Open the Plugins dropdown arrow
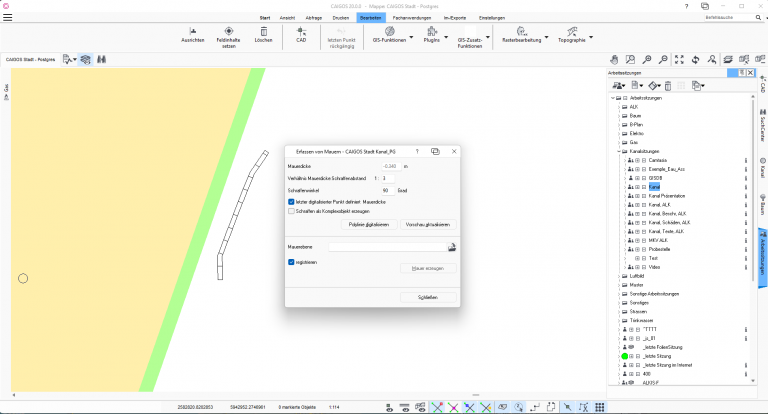 coord(446,37)
